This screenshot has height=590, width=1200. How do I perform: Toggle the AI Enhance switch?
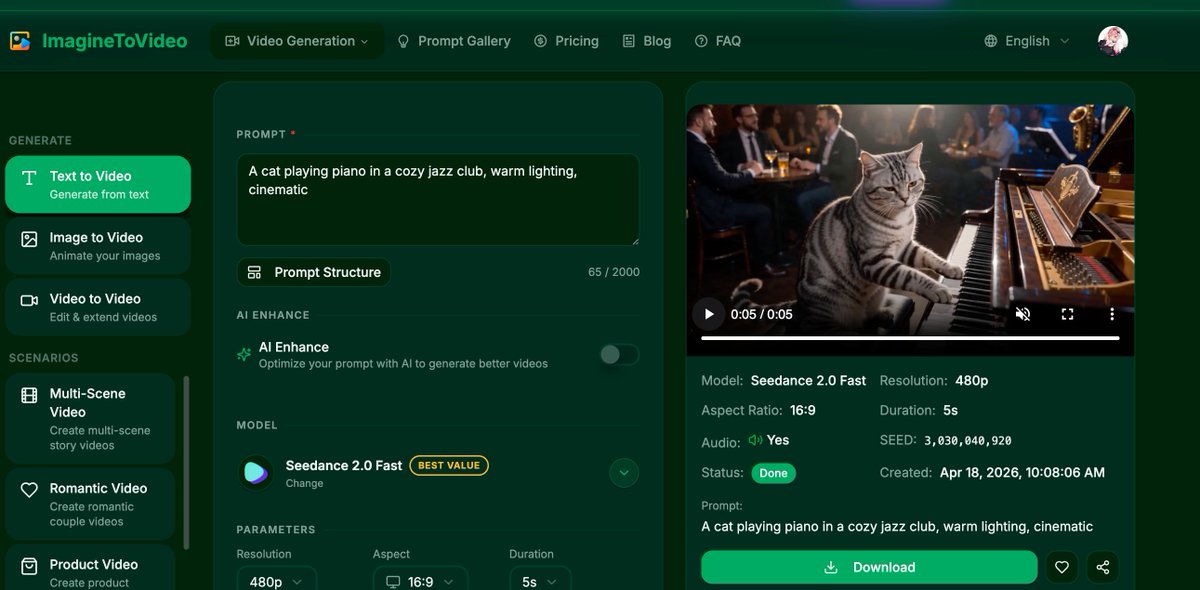coord(619,354)
